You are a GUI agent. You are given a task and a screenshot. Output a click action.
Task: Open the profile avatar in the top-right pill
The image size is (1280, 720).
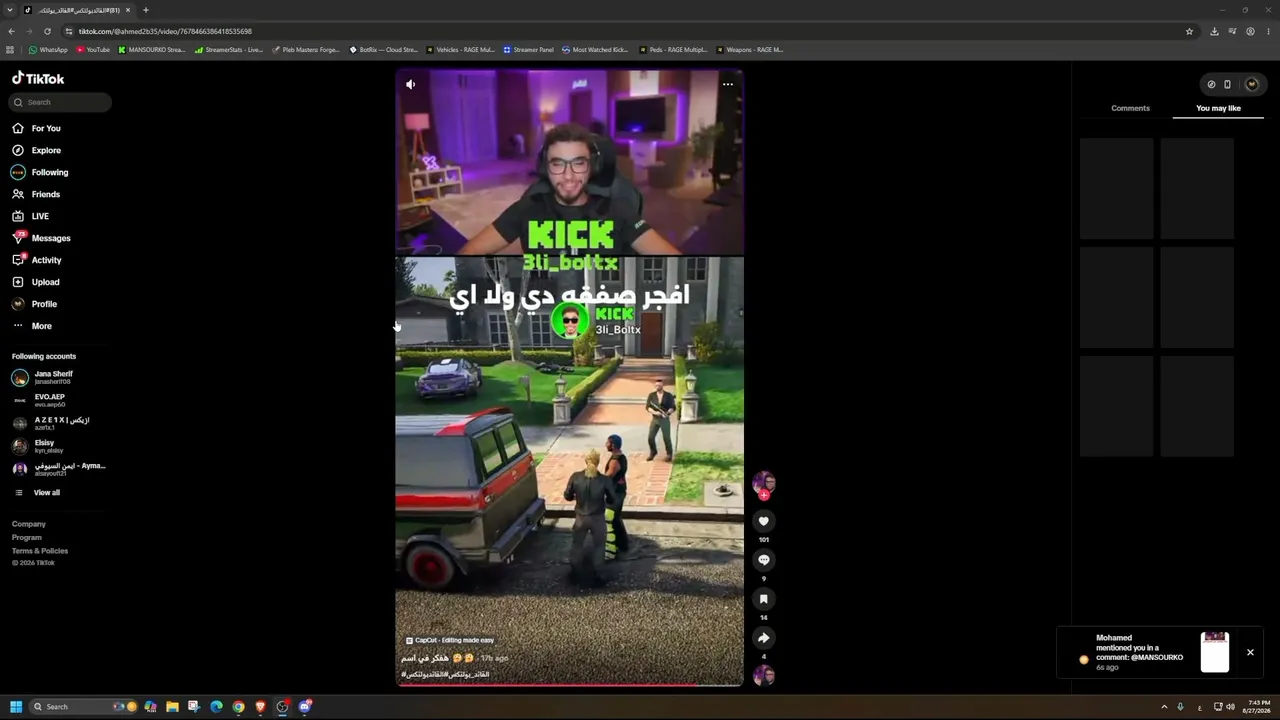pyautogui.click(x=1251, y=84)
